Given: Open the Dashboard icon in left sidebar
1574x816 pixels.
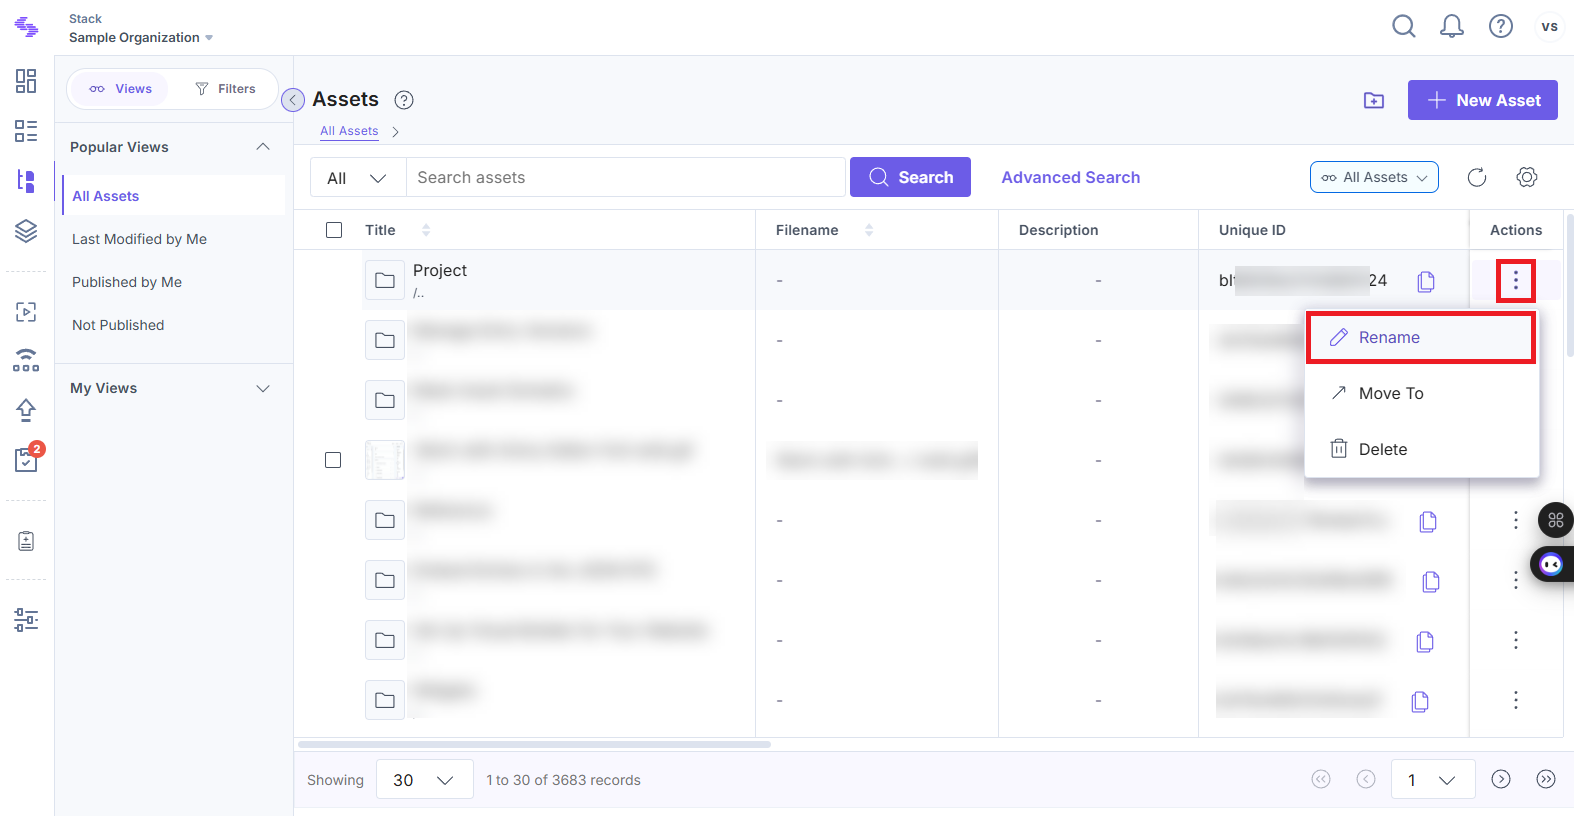Looking at the screenshot, I should click(26, 81).
